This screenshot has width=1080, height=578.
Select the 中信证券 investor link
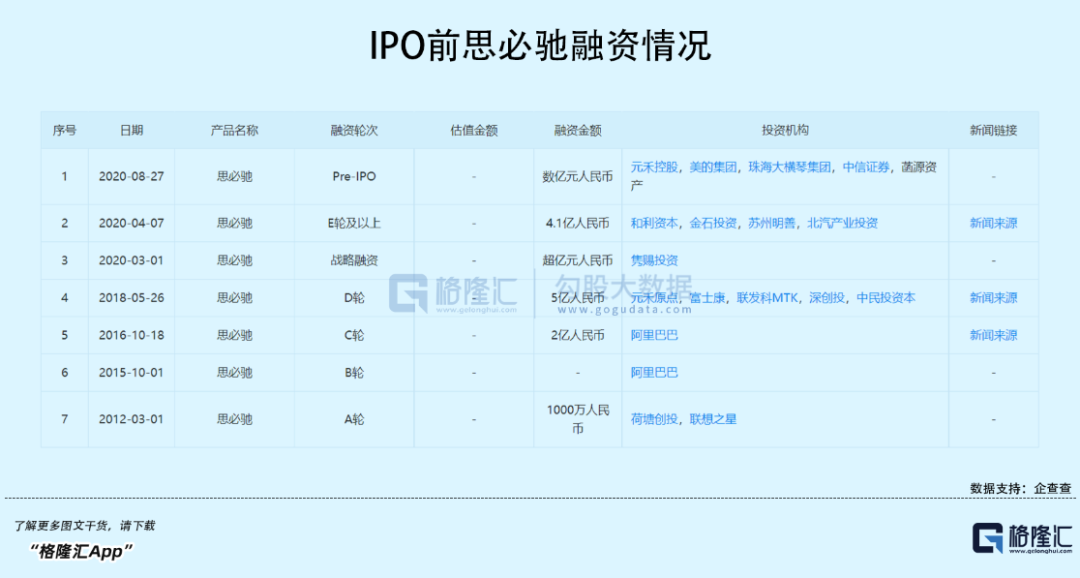866,167
